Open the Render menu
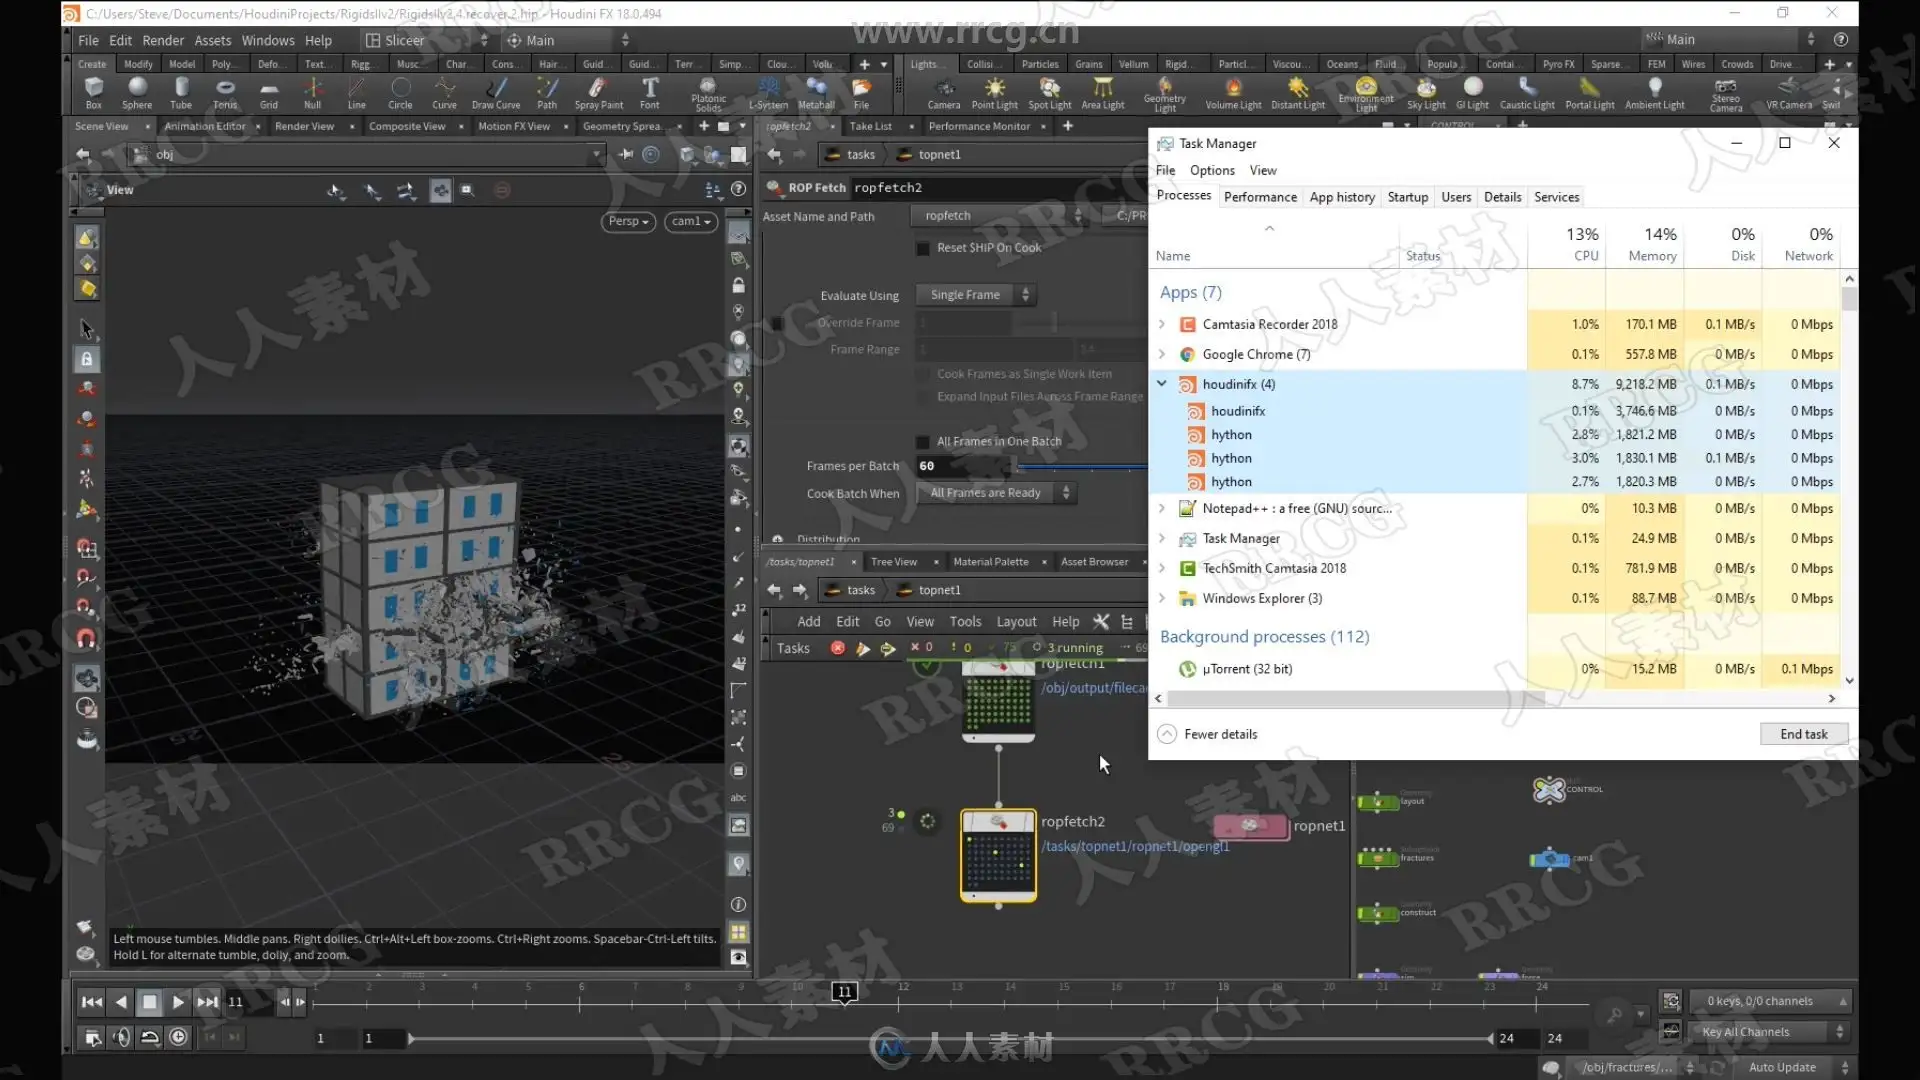Image resolution: width=1920 pixels, height=1080 pixels. pyautogui.click(x=162, y=40)
